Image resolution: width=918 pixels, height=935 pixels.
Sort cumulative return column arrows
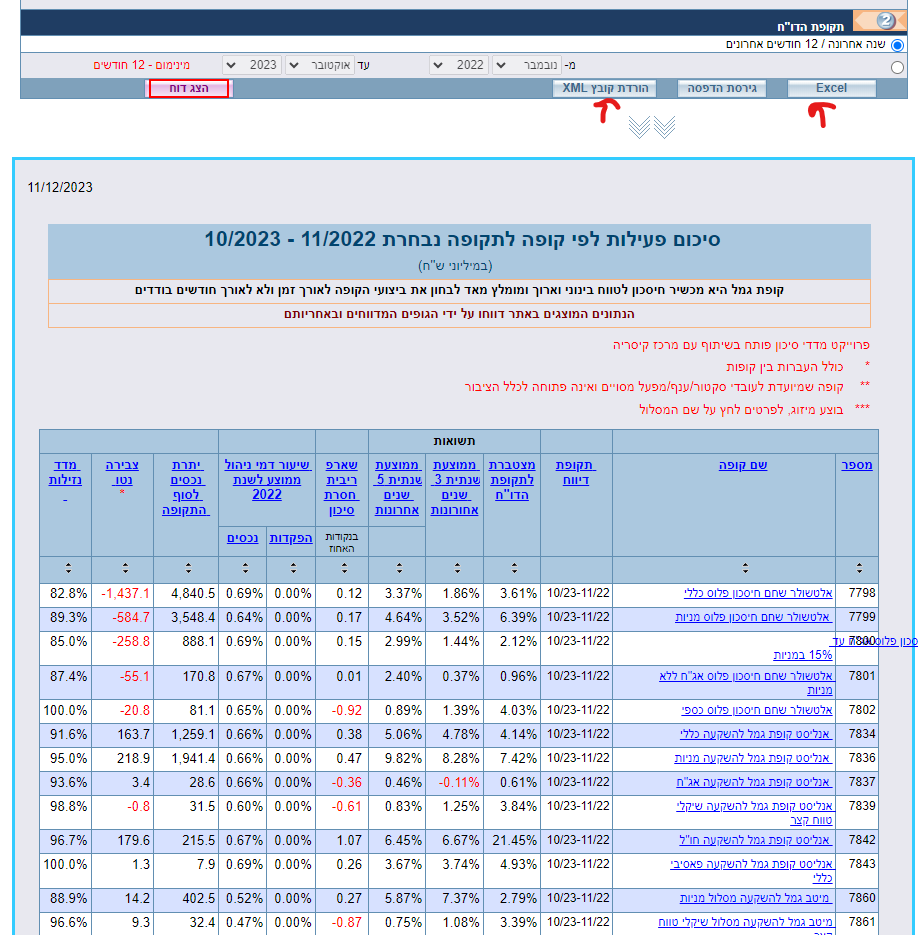[x=514, y=568]
